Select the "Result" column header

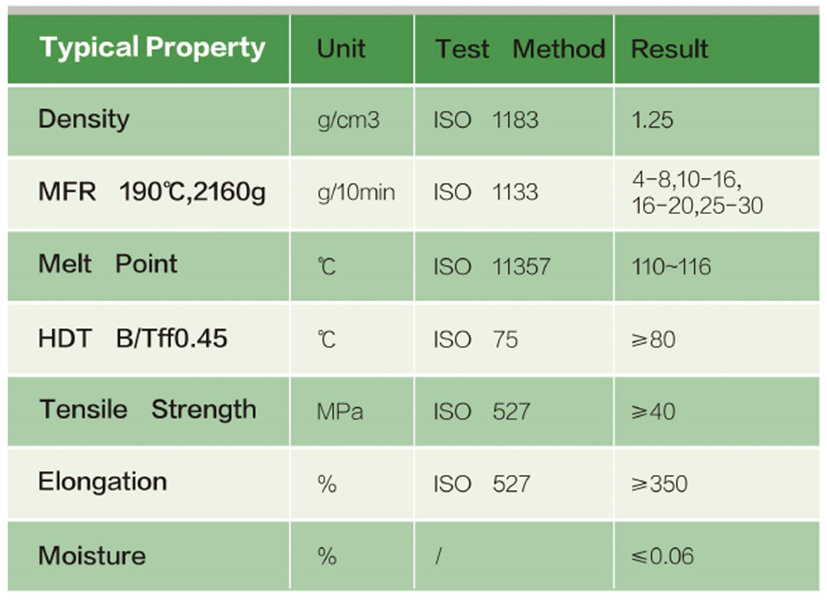point(670,48)
